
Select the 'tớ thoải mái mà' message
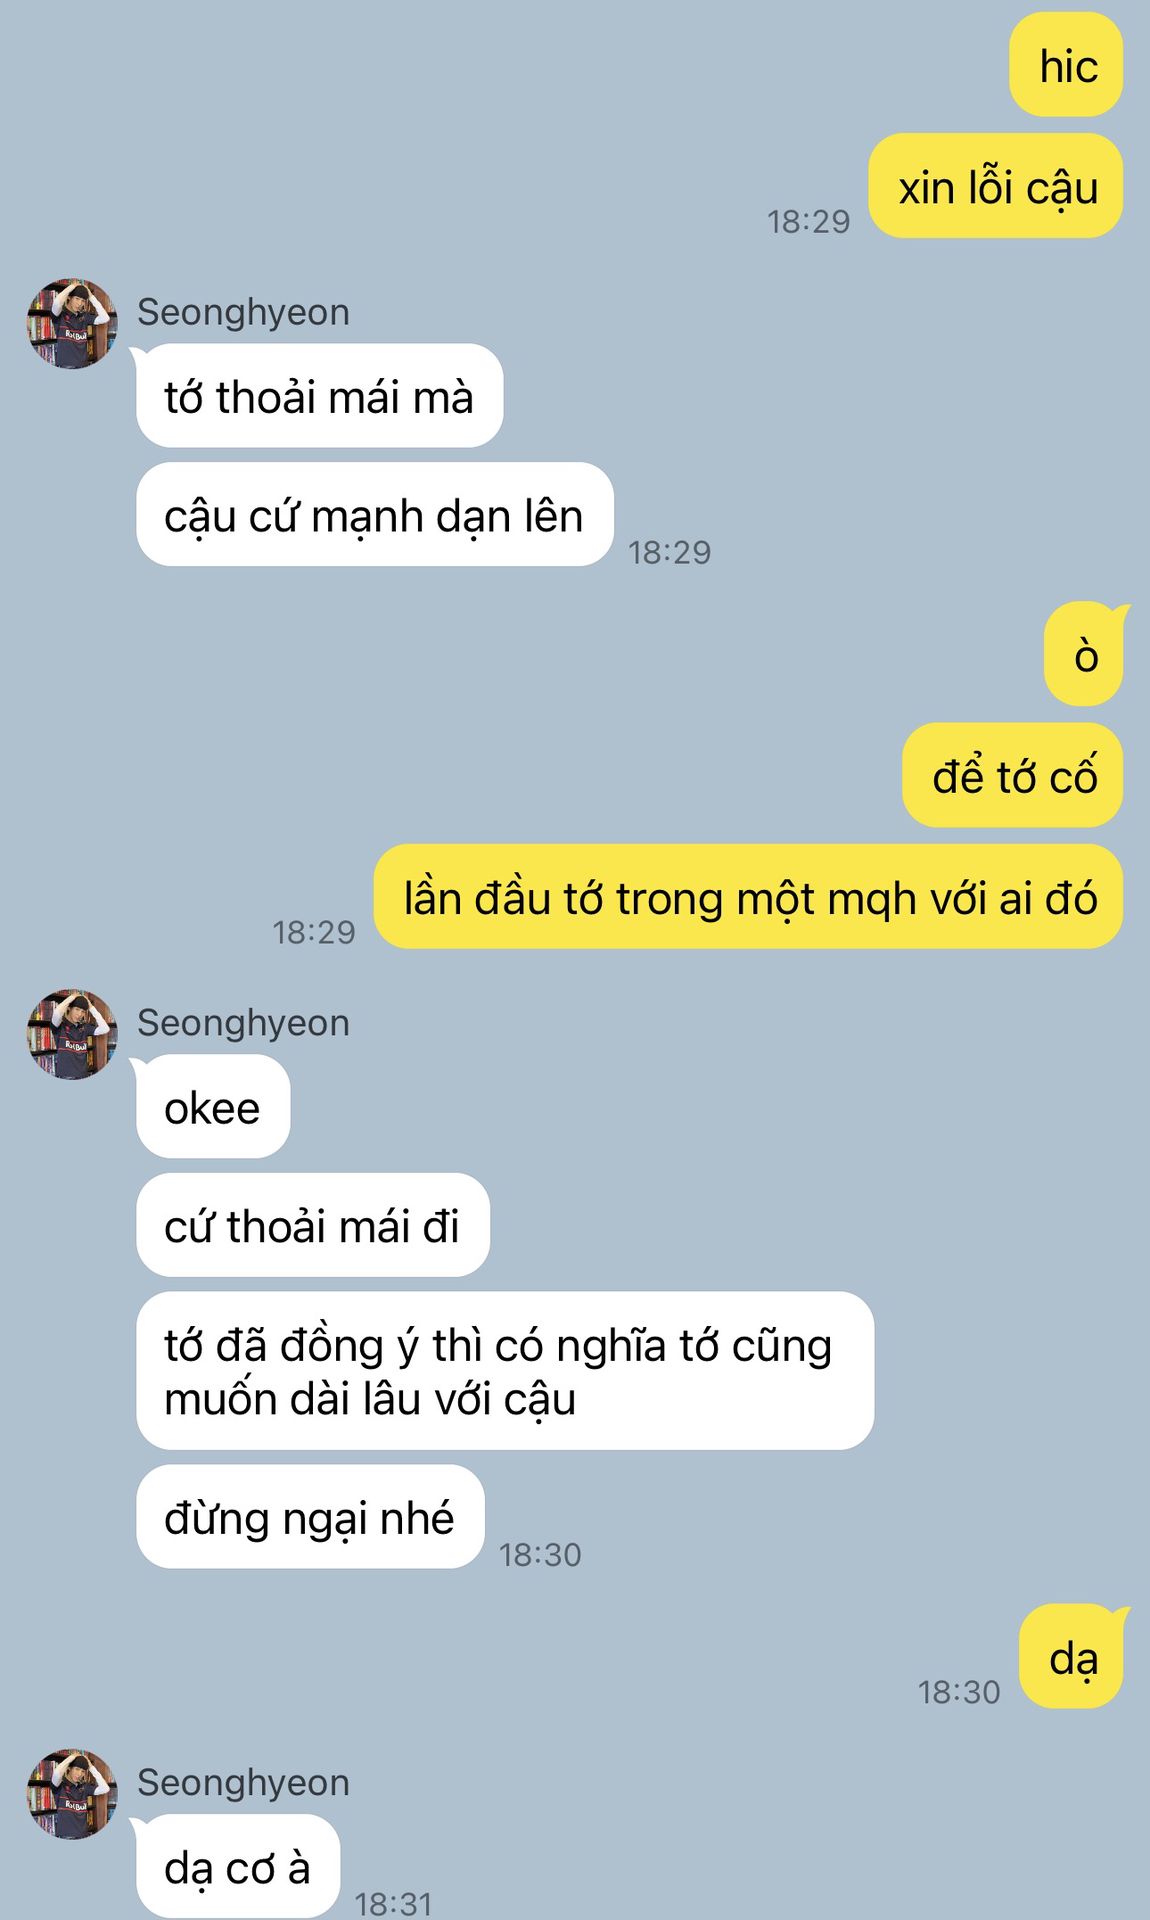(319, 396)
